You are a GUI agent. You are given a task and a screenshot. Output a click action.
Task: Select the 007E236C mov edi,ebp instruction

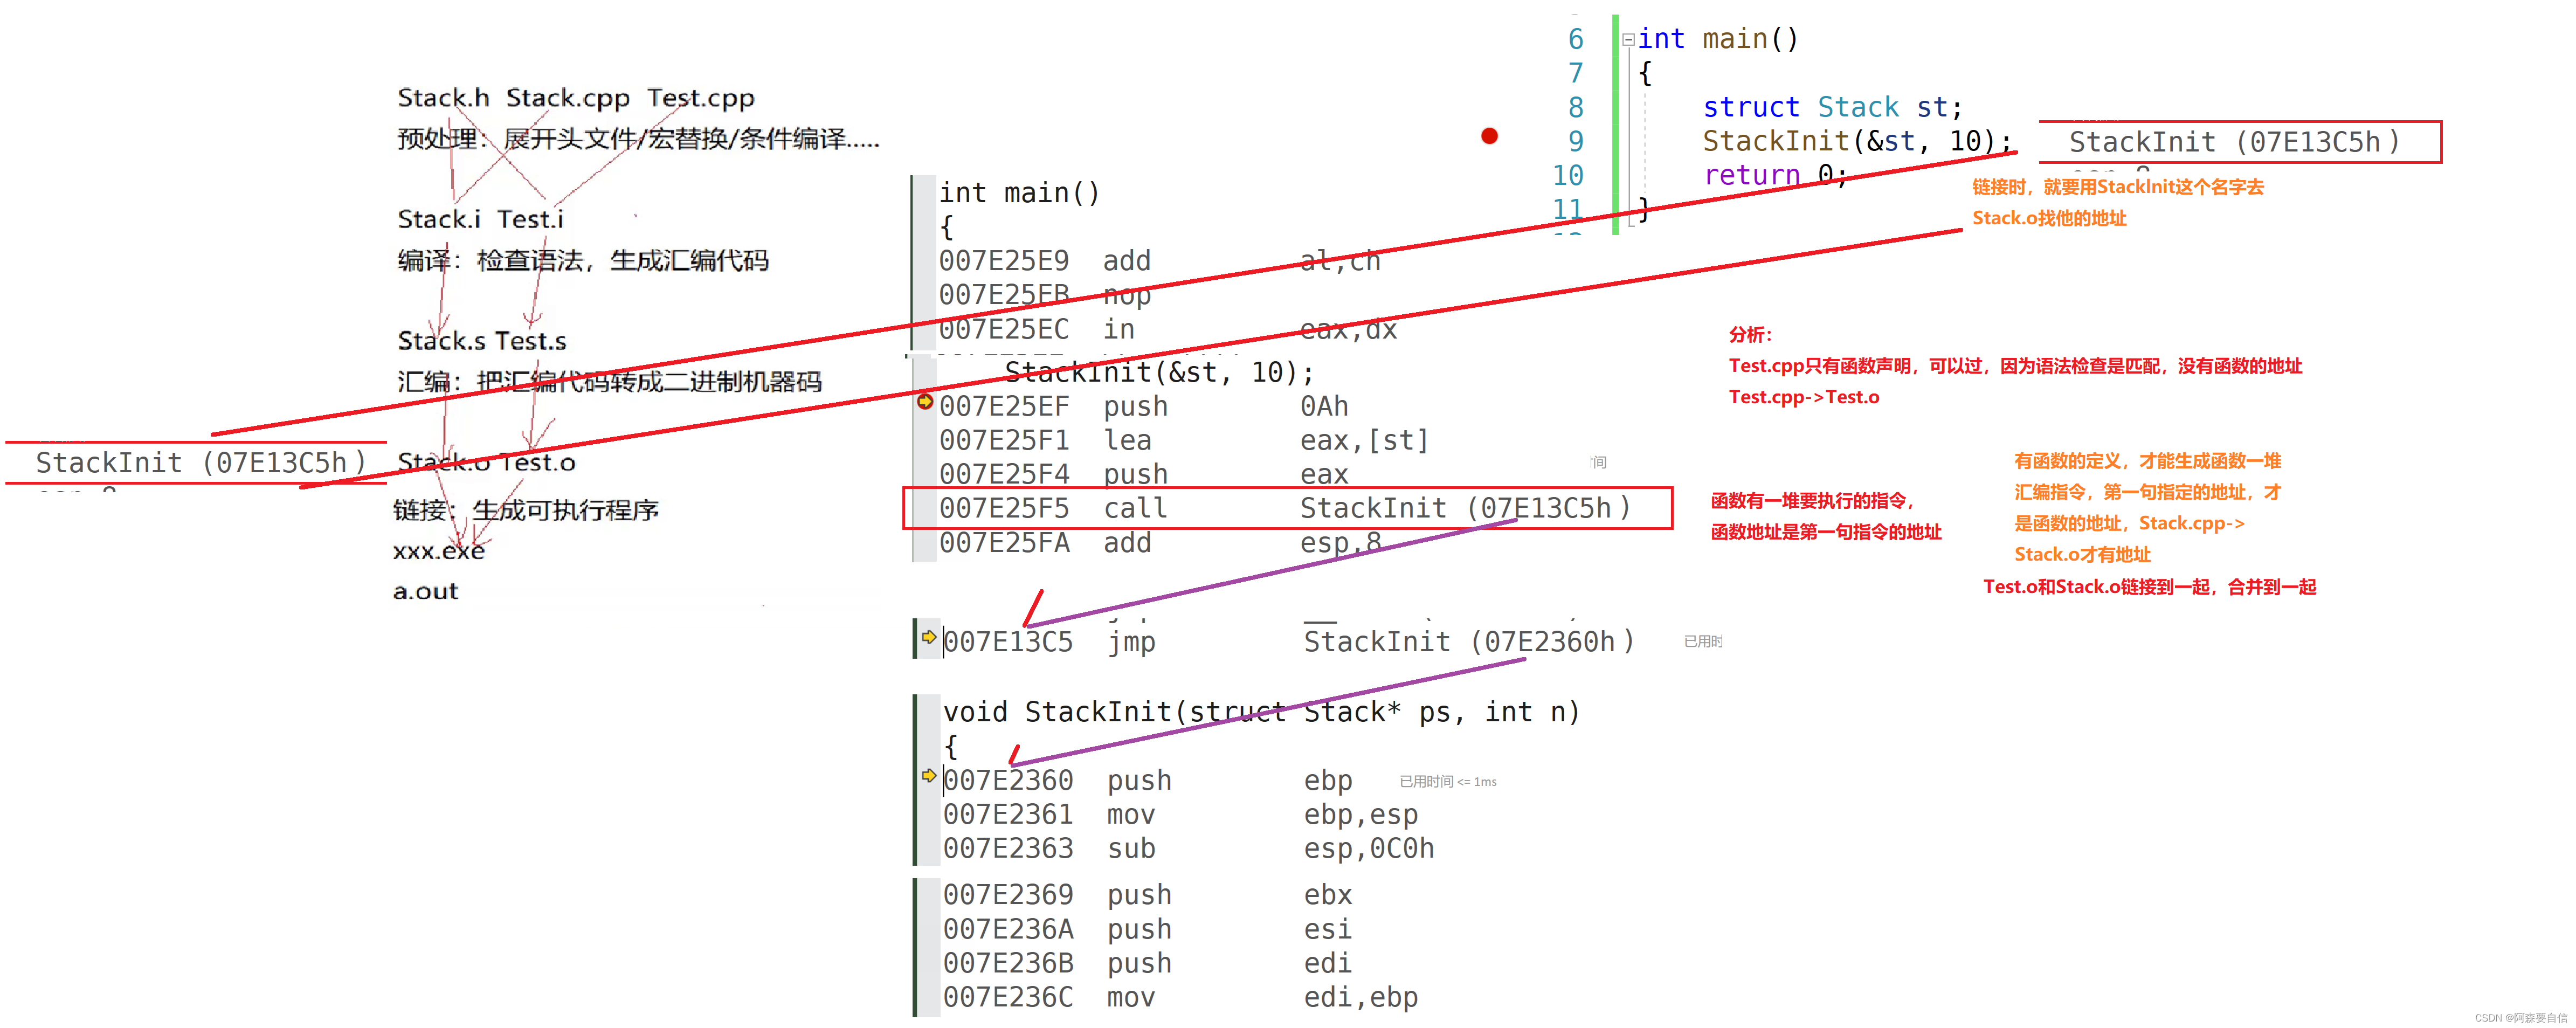1181,998
